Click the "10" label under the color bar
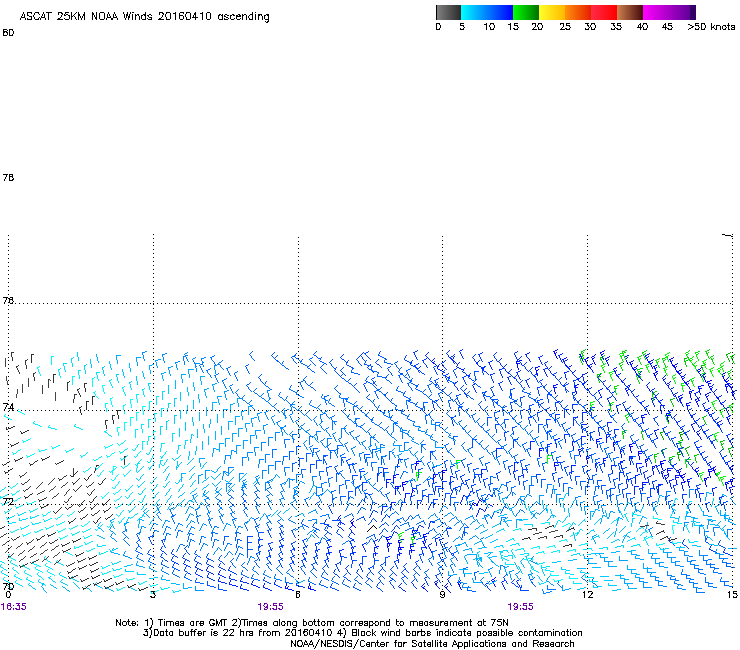Image resolution: width=740 pixels, height=650 pixels. 489,27
